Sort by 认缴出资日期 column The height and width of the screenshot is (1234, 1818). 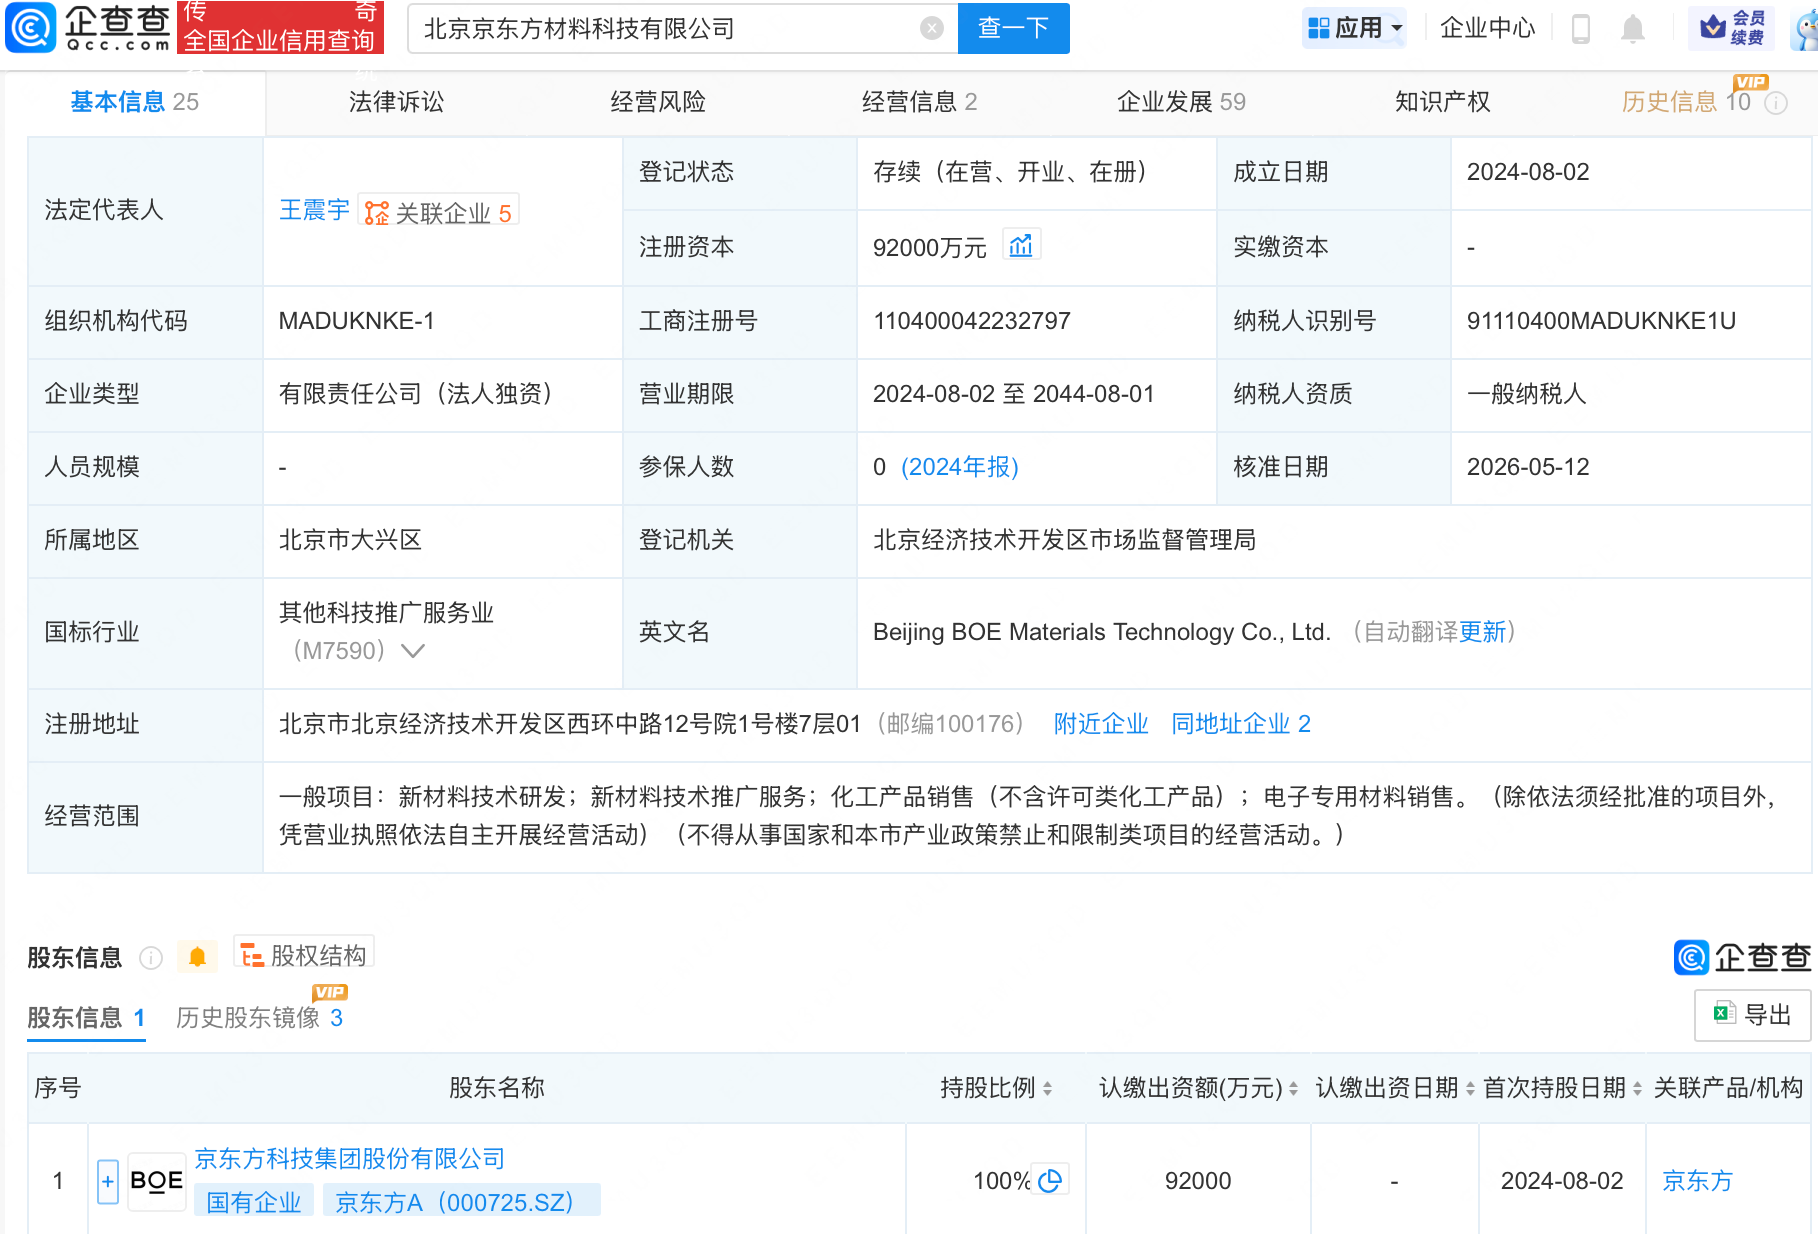coord(1470,1088)
